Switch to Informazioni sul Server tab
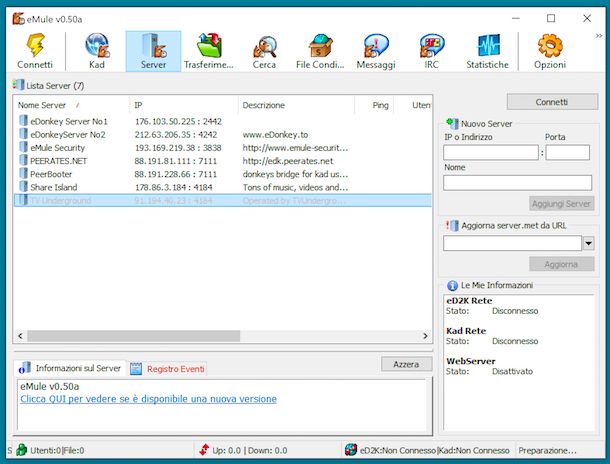This screenshot has height=464, width=610. coord(70,368)
